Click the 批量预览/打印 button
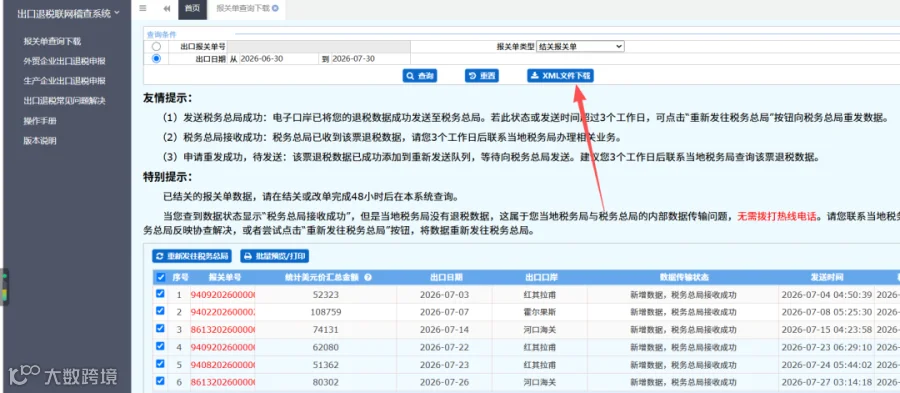This screenshot has width=900, height=393. pos(274,256)
